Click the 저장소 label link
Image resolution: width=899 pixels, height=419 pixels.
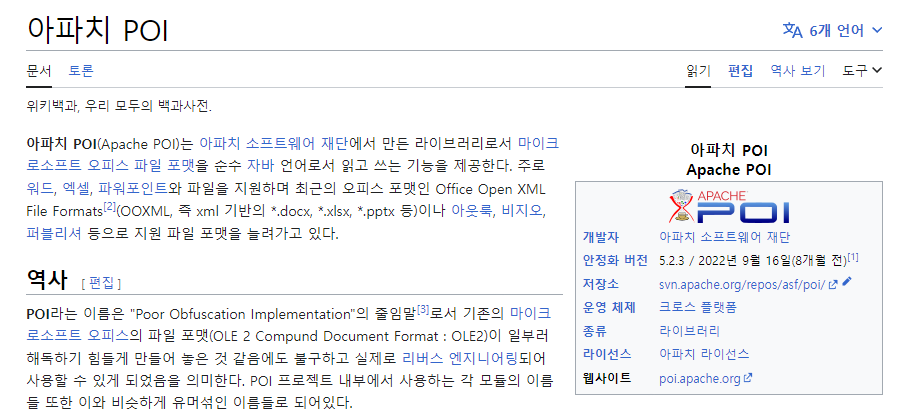(x=601, y=284)
